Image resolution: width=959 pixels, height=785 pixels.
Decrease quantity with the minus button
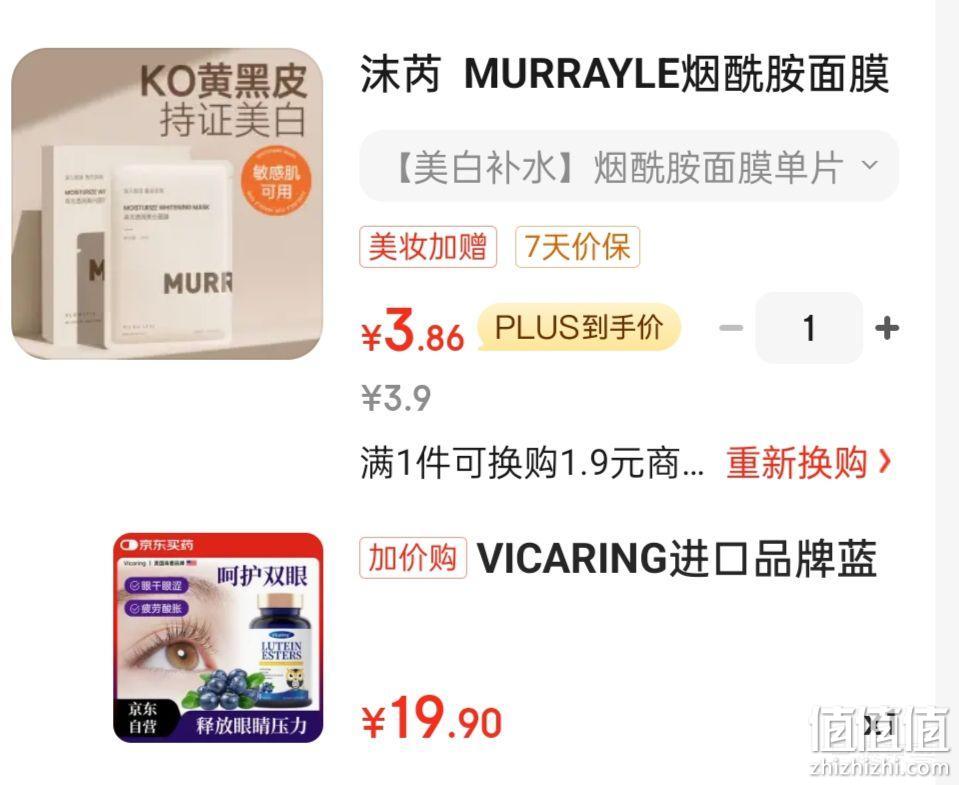tap(730, 328)
